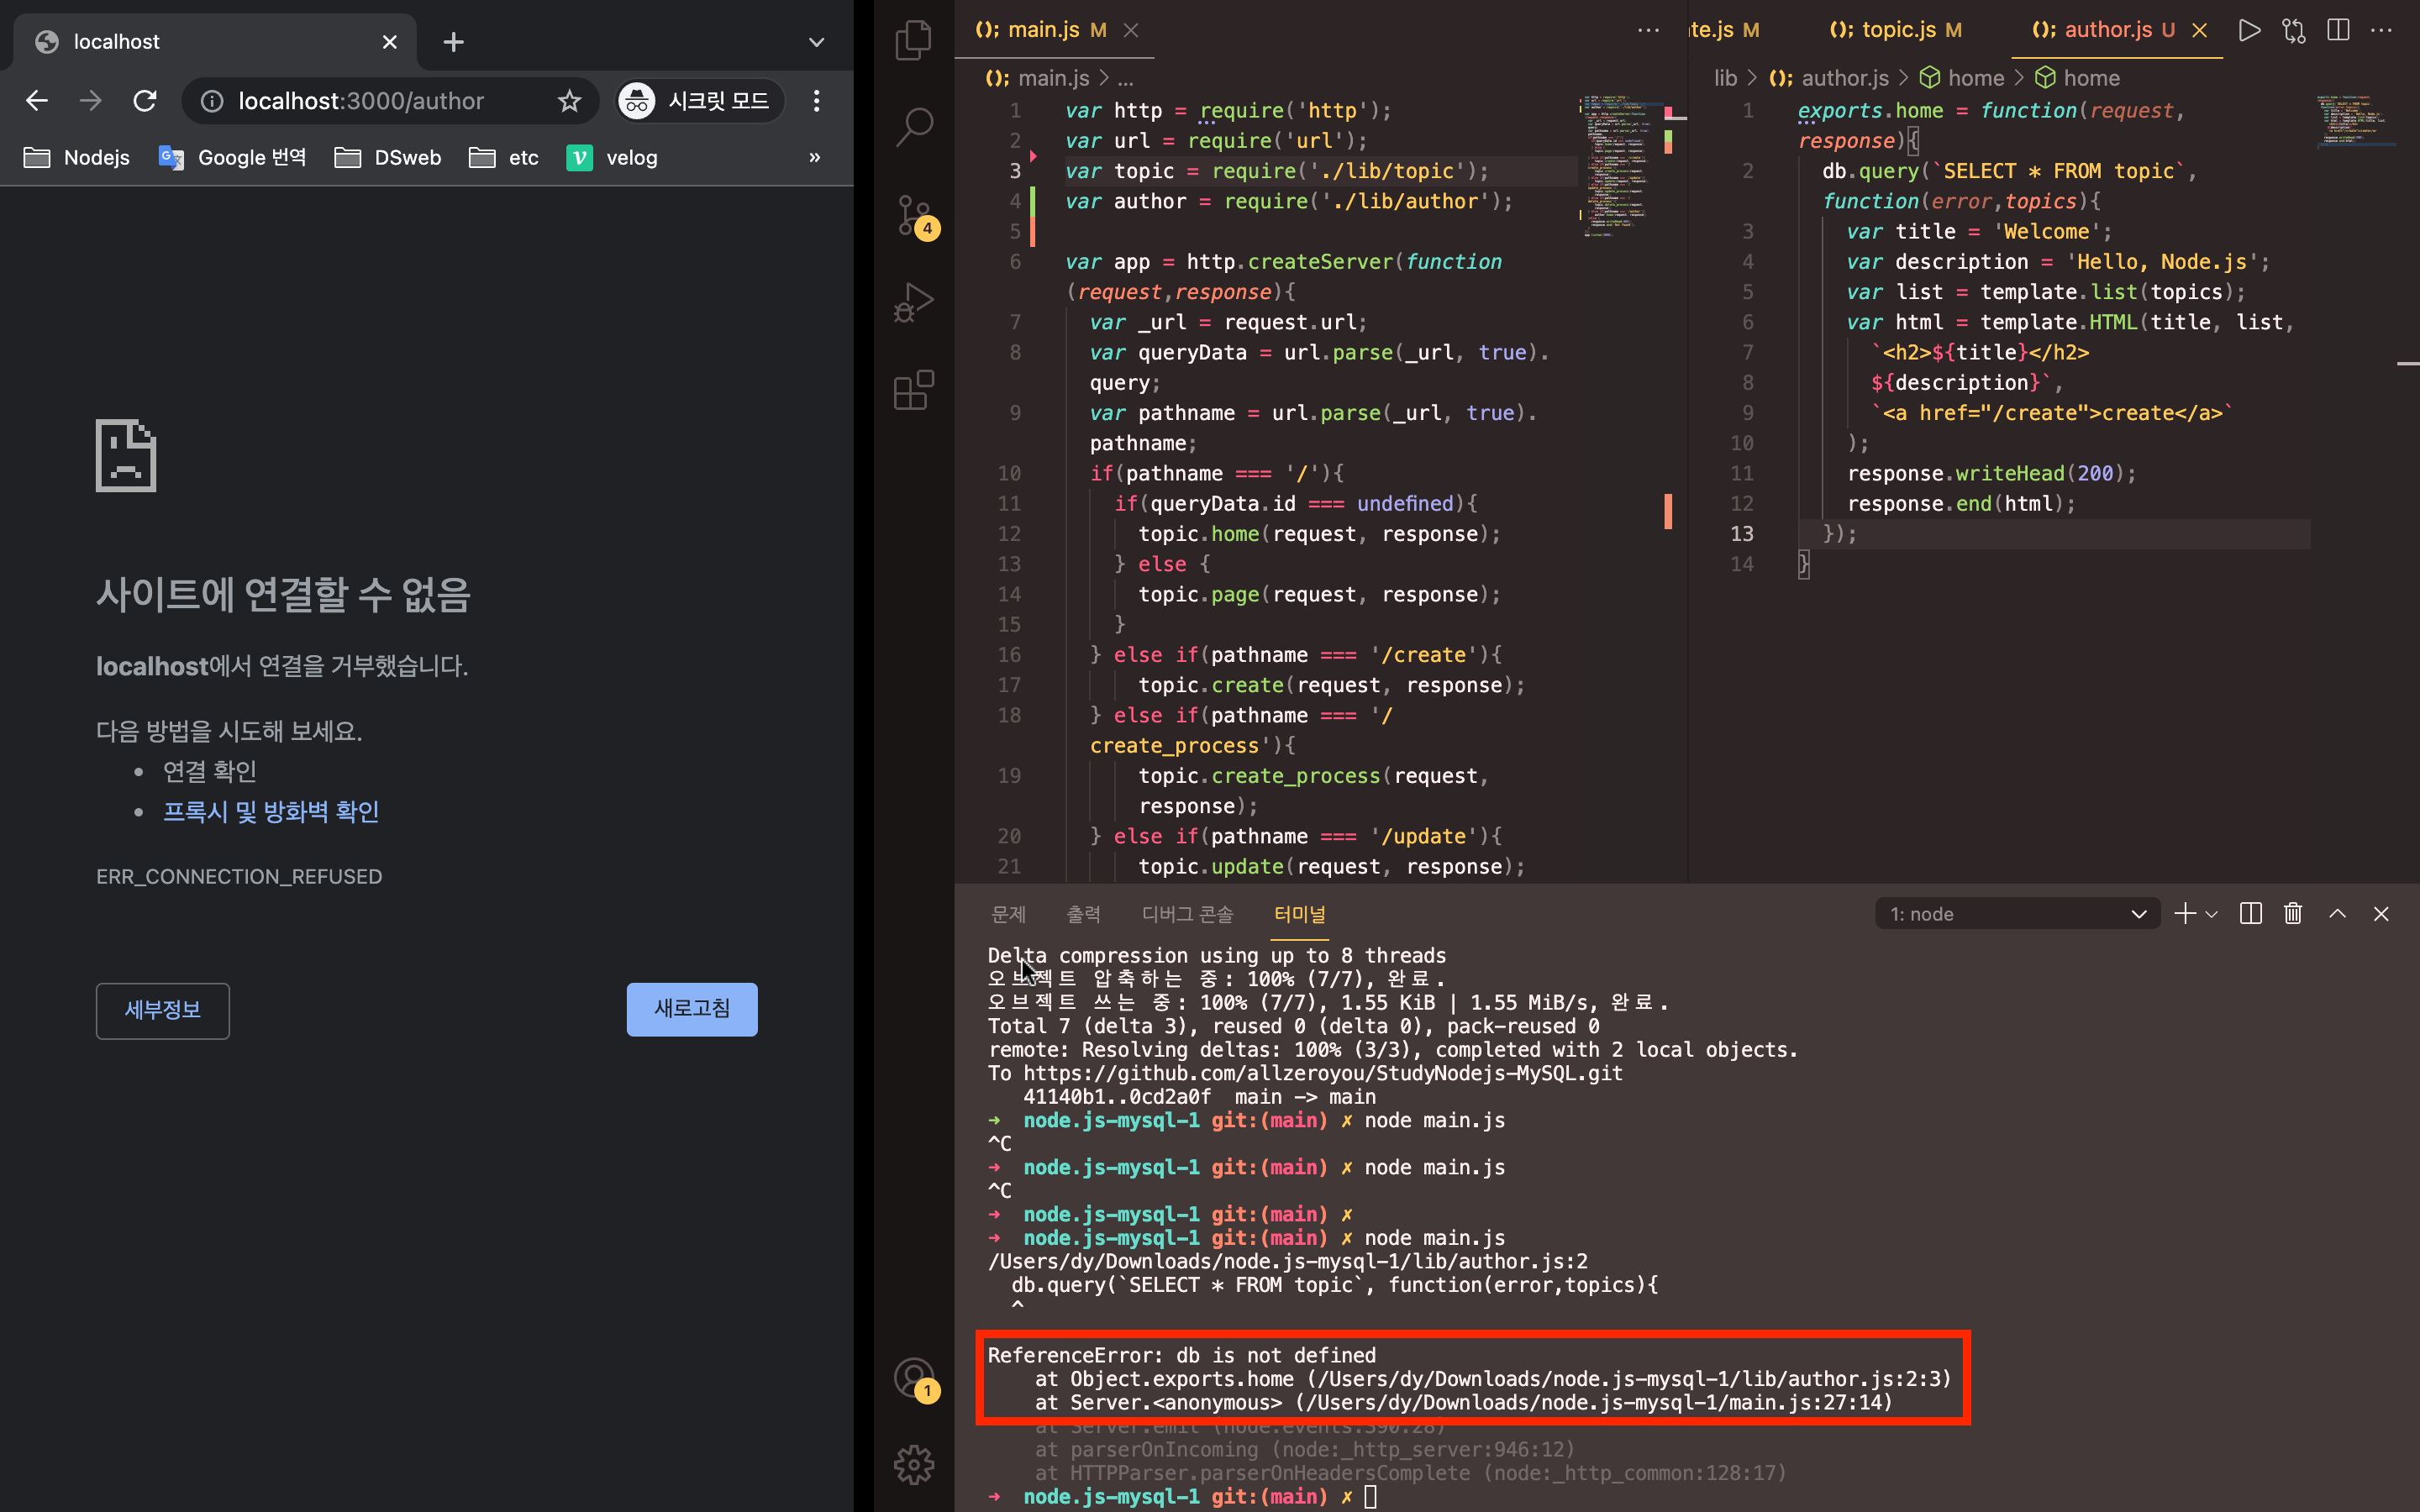Open Source Control view with 4 changes
The image size is (2420, 1512).
(x=913, y=215)
